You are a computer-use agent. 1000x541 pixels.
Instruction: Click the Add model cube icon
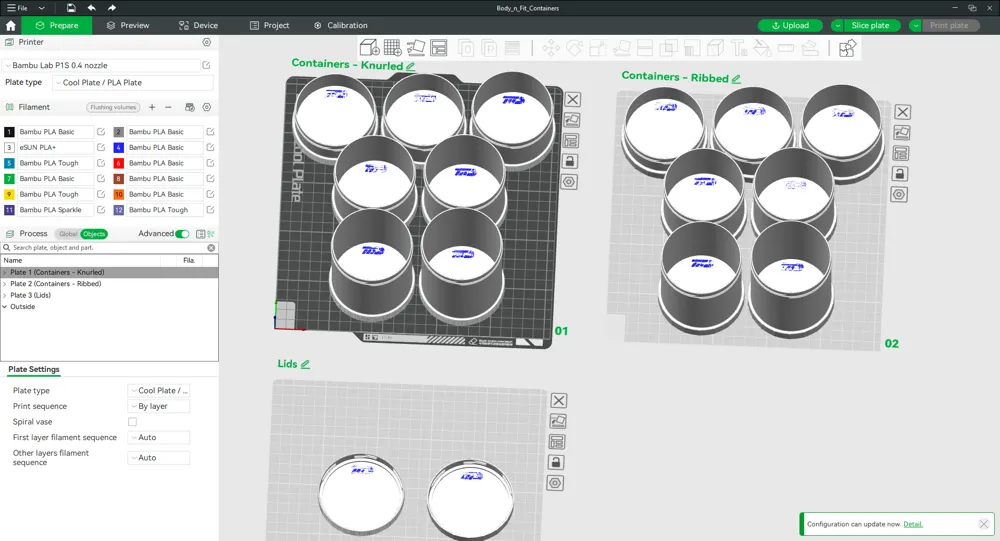point(369,47)
